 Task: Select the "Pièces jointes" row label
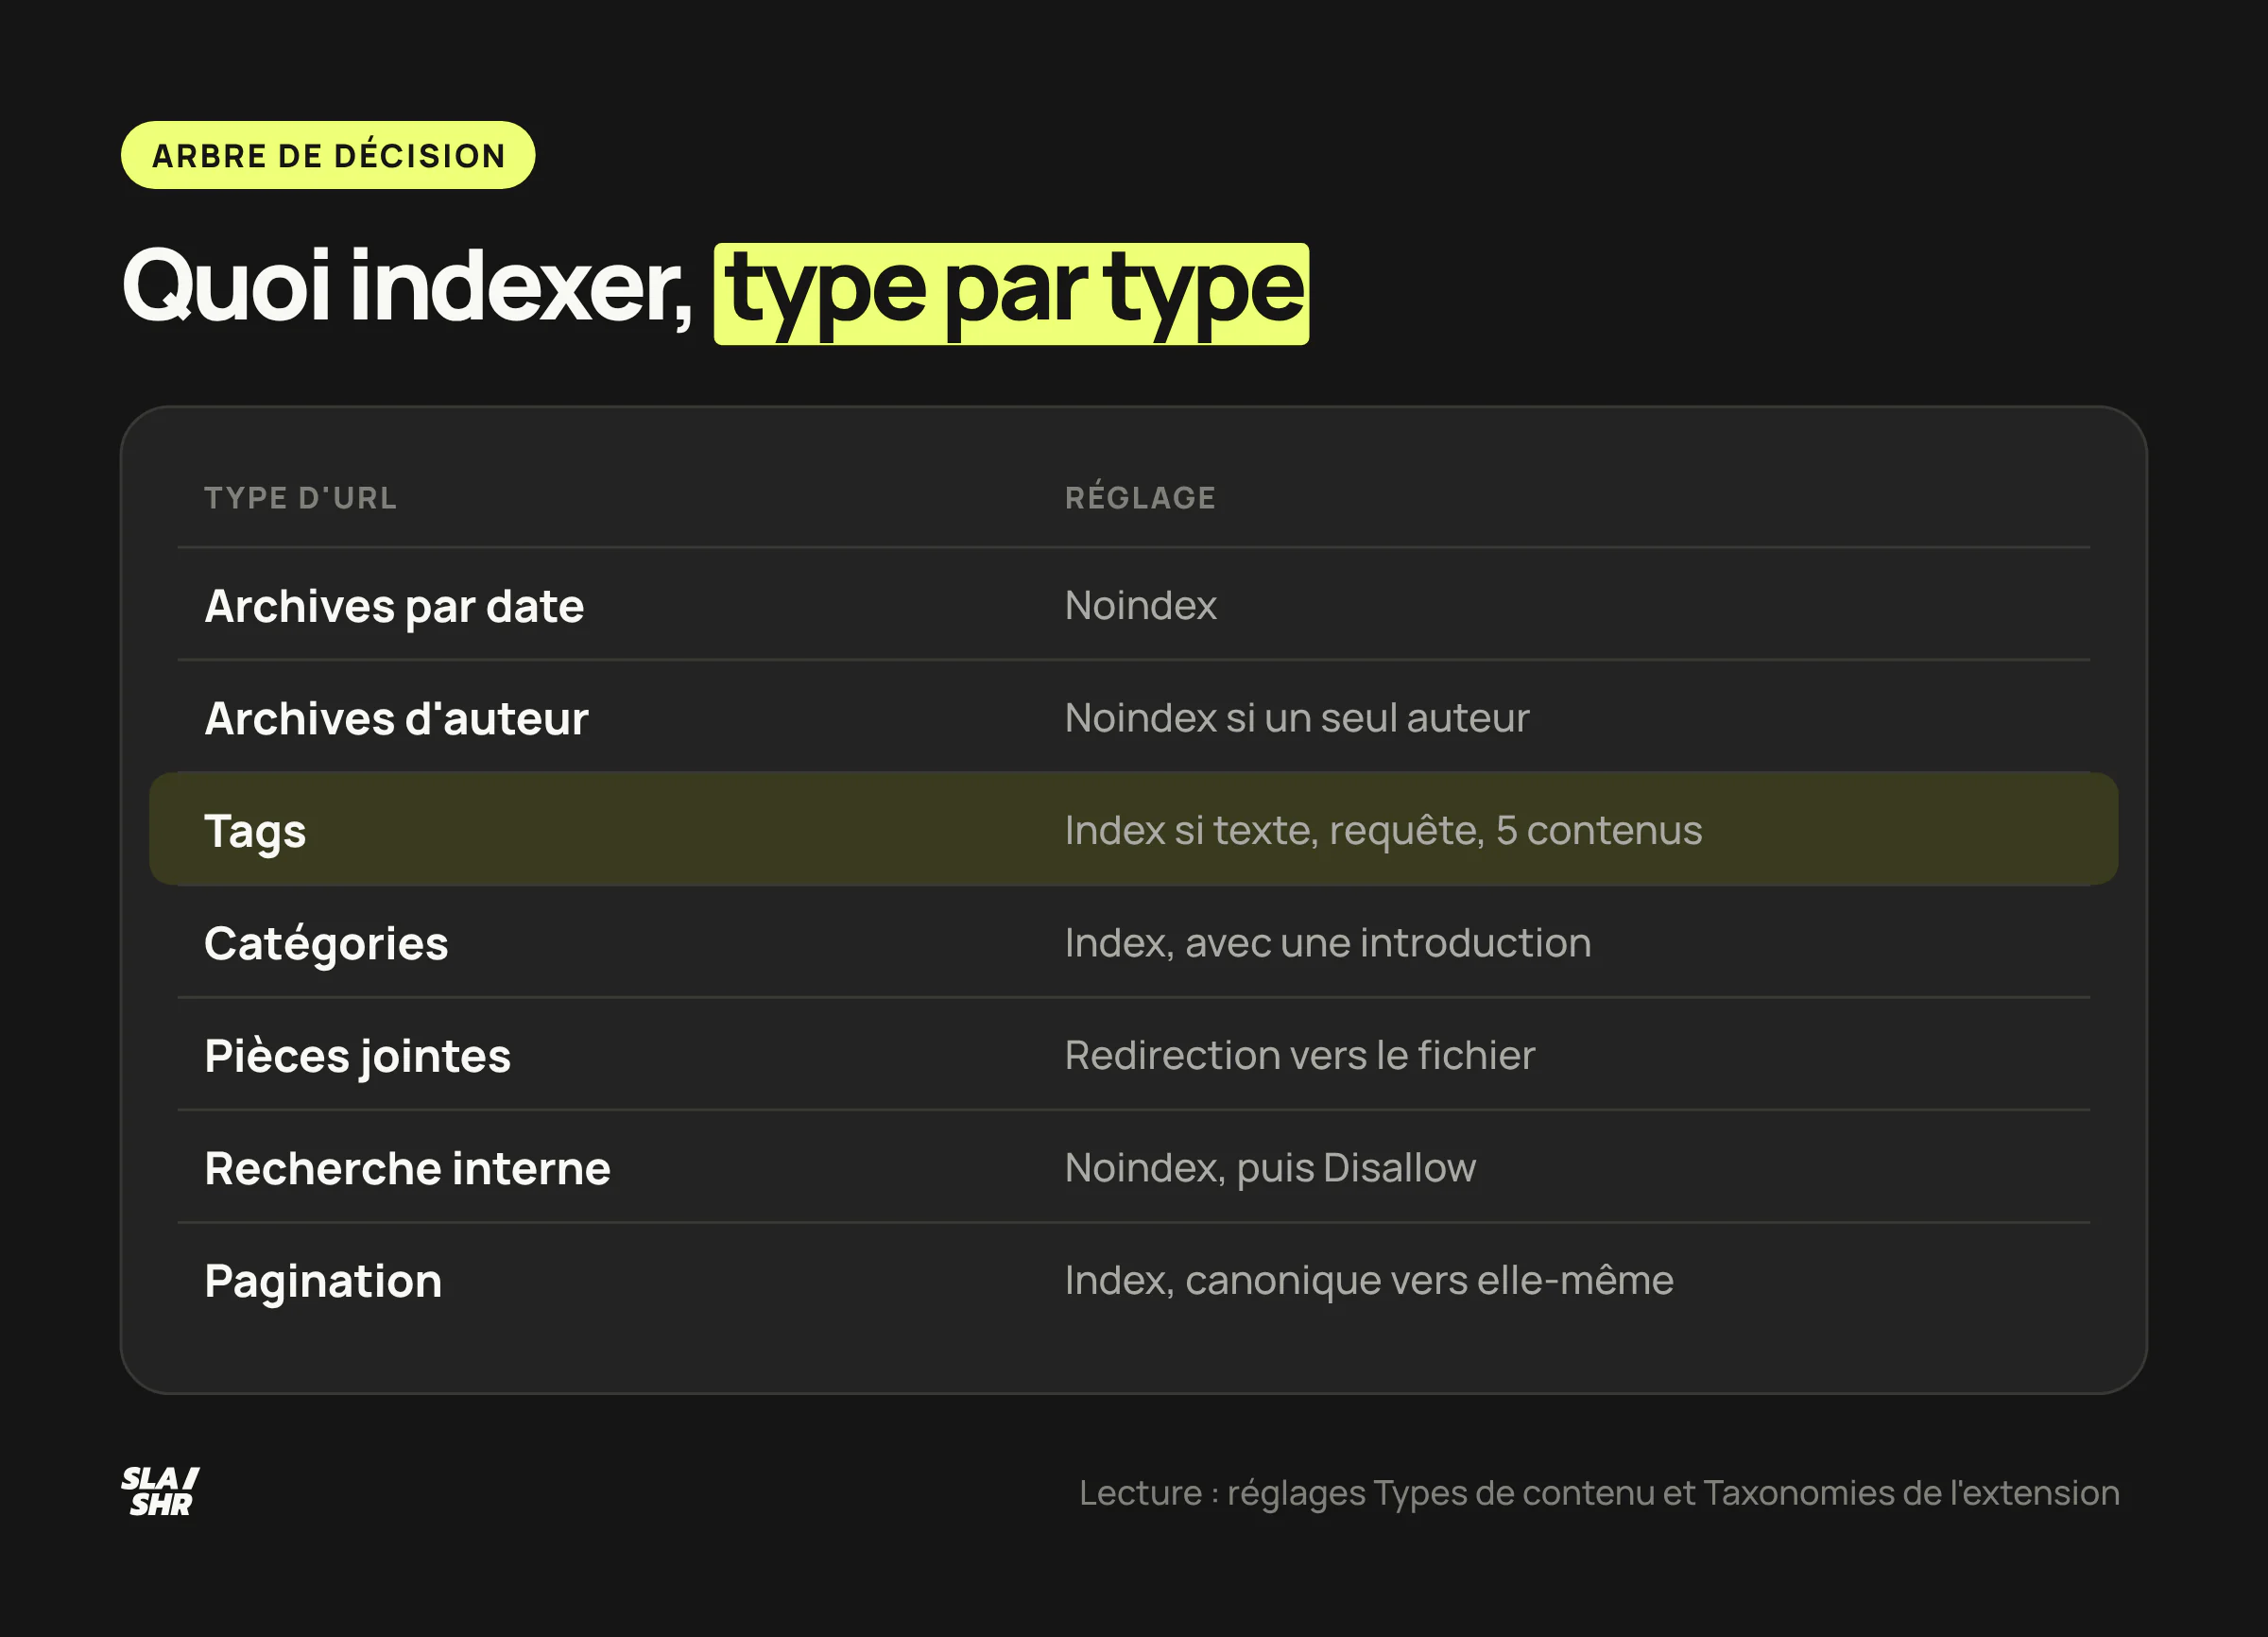tap(357, 1057)
